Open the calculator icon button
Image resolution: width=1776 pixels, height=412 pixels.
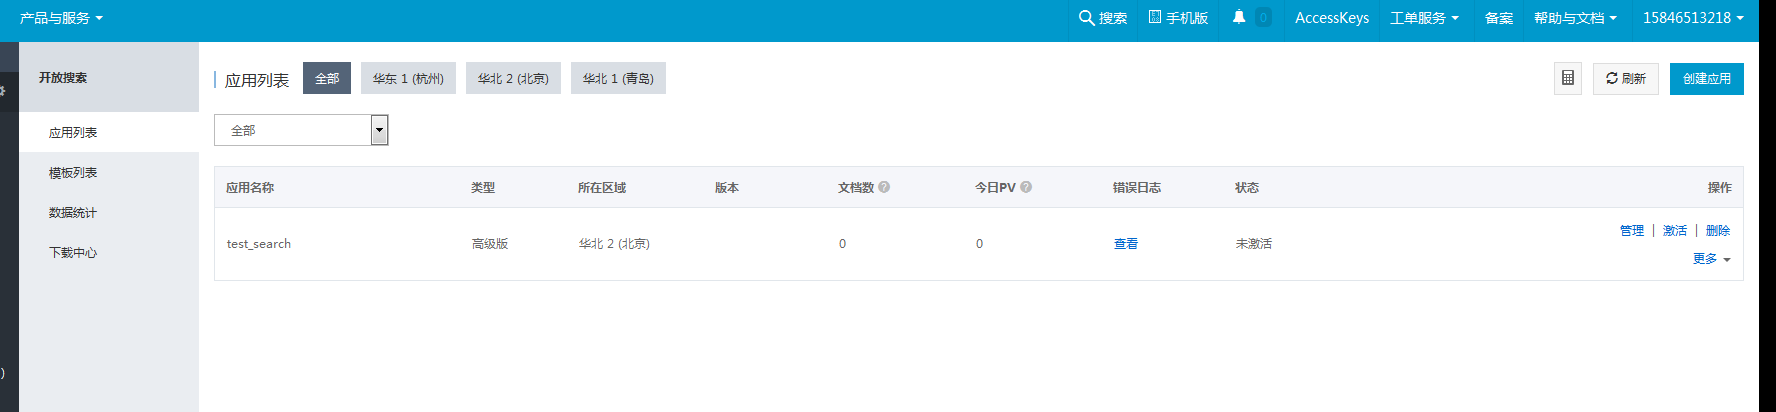pyautogui.click(x=1568, y=78)
